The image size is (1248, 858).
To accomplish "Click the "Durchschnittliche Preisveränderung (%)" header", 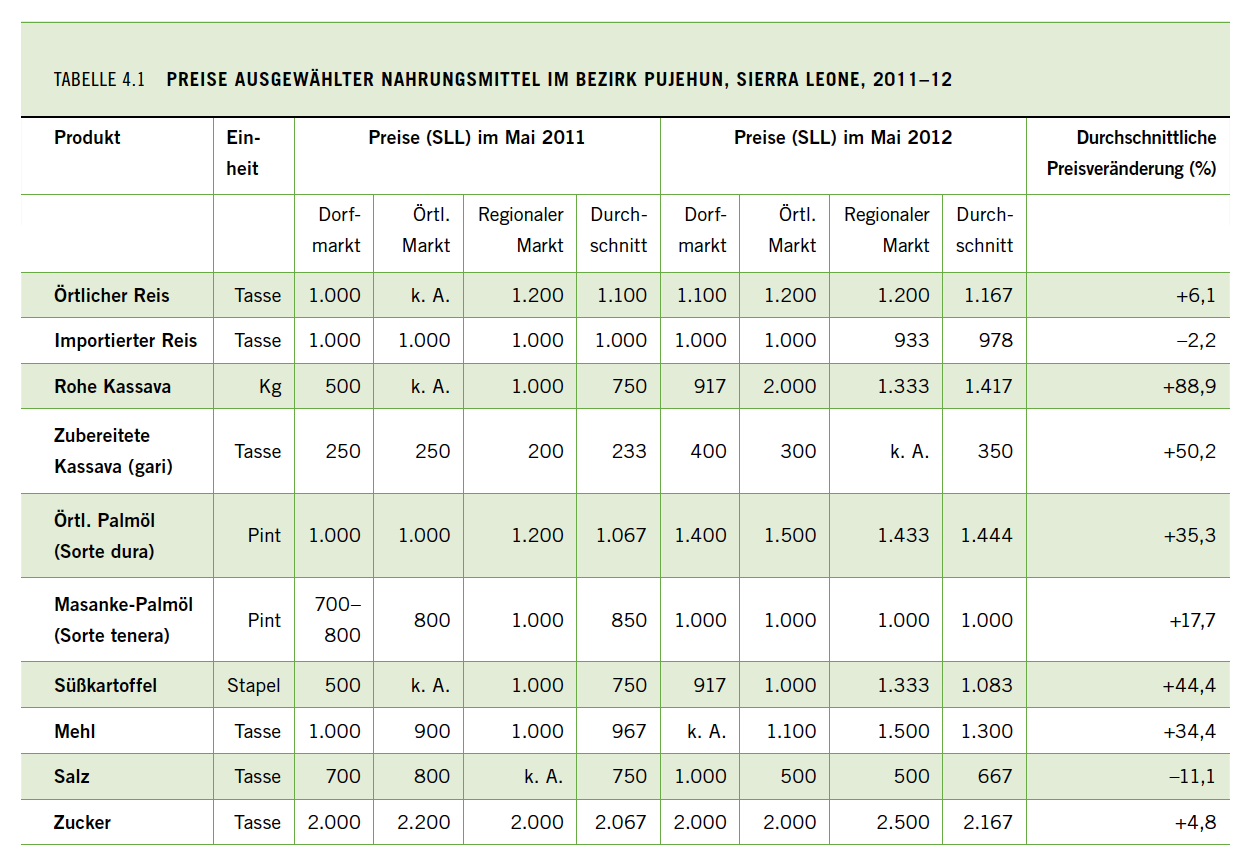I will tap(1132, 153).
